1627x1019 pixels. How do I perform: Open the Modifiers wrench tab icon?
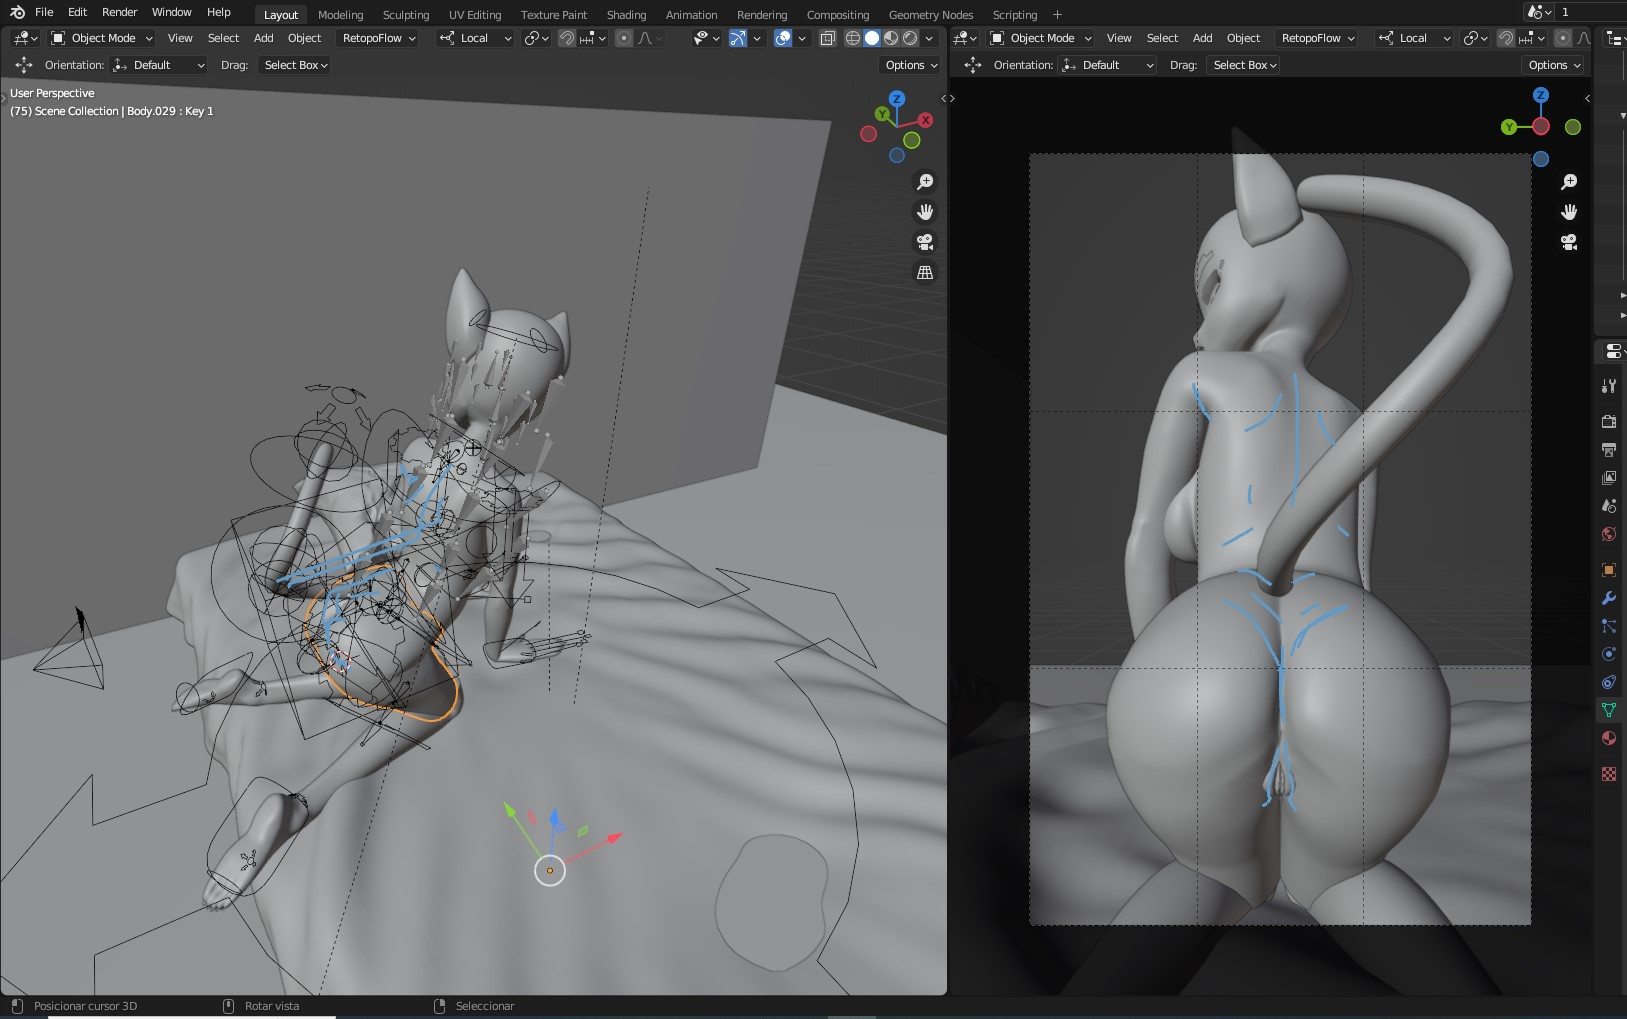[x=1609, y=598]
